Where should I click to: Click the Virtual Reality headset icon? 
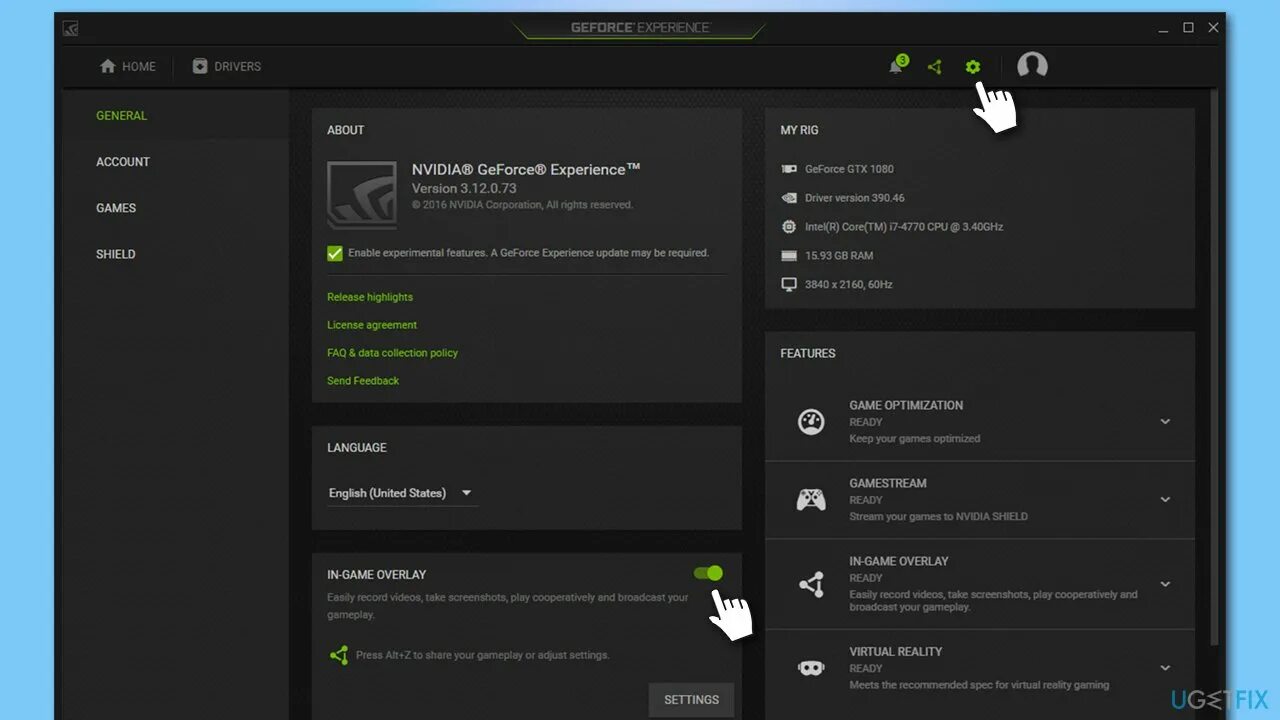coord(811,668)
